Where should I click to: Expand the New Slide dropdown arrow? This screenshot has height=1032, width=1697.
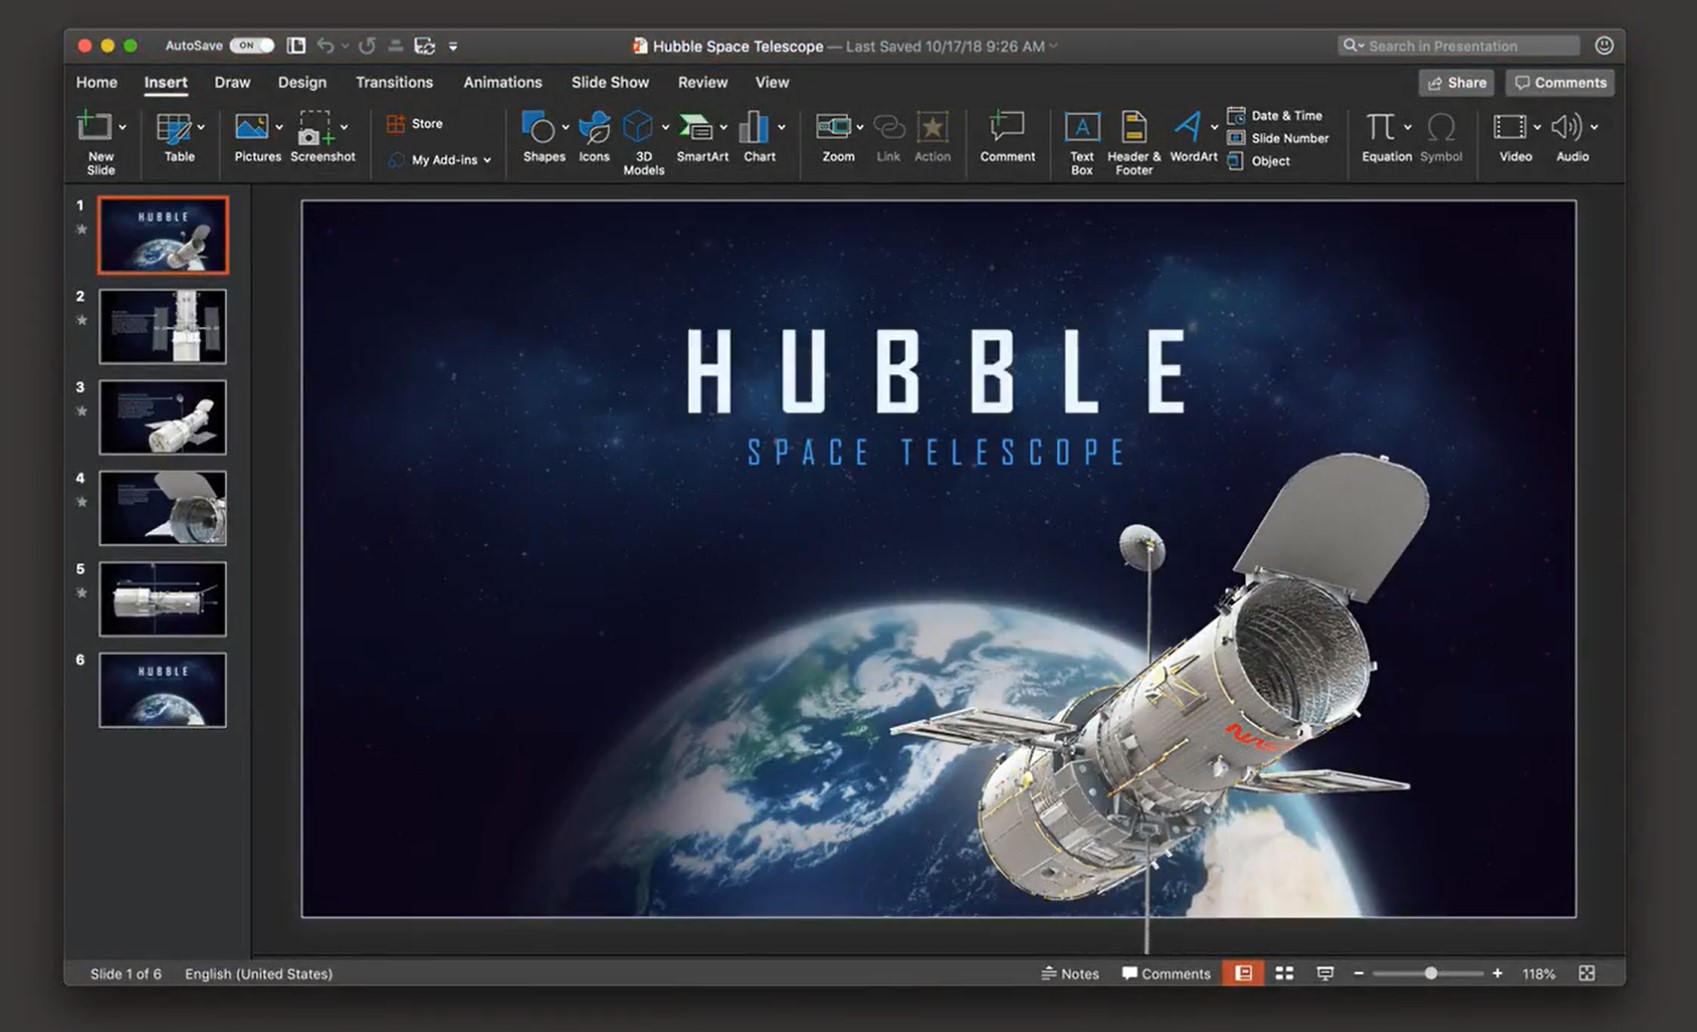[x=123, y=128]
